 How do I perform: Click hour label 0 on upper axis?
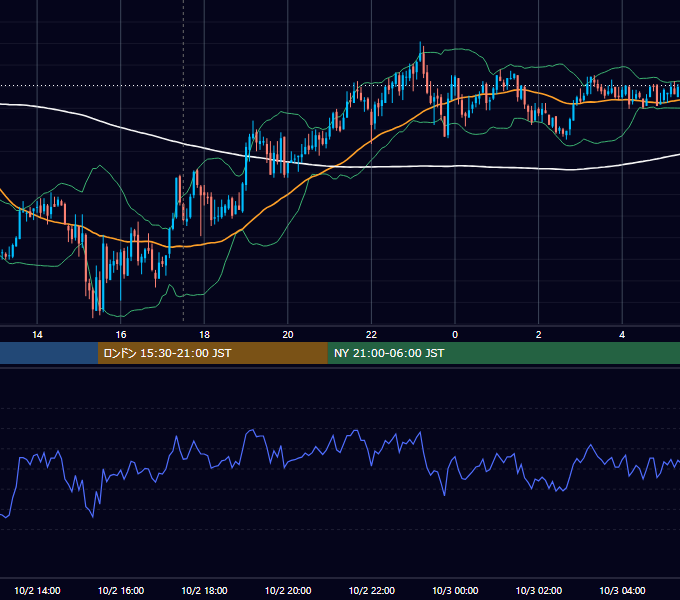[x=455, y=335]
